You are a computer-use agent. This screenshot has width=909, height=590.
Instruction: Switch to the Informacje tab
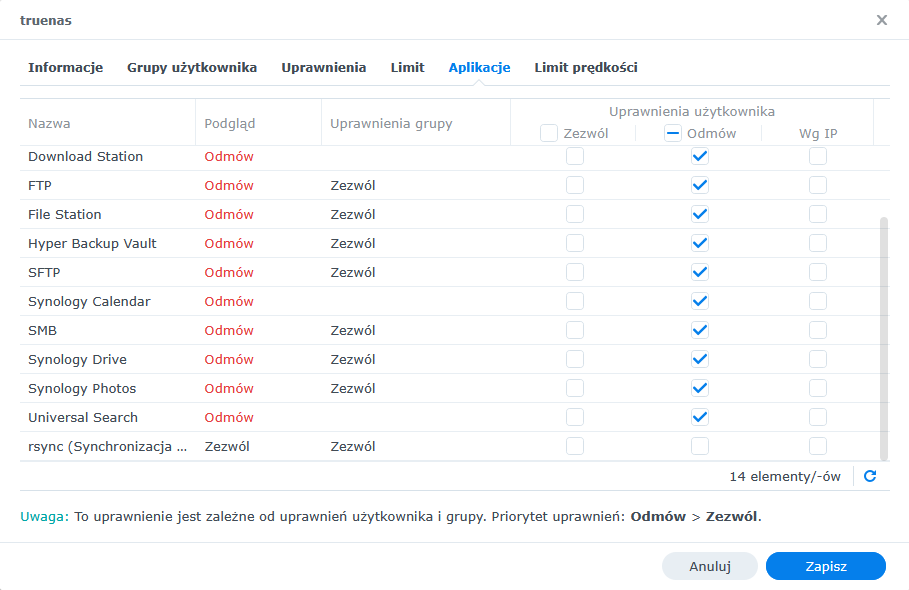(x=65, y=68)
